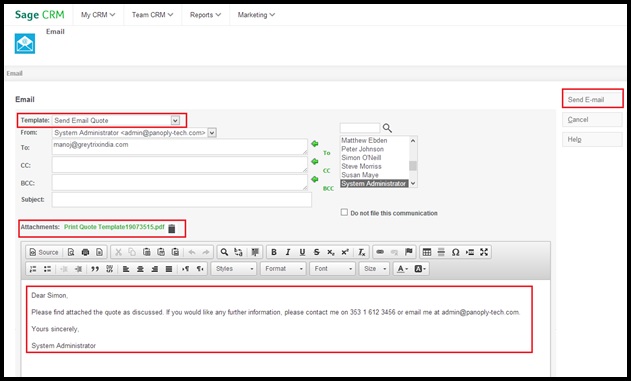Click the Cancel button
631x381 pixels.
click(x=592, y=119)
